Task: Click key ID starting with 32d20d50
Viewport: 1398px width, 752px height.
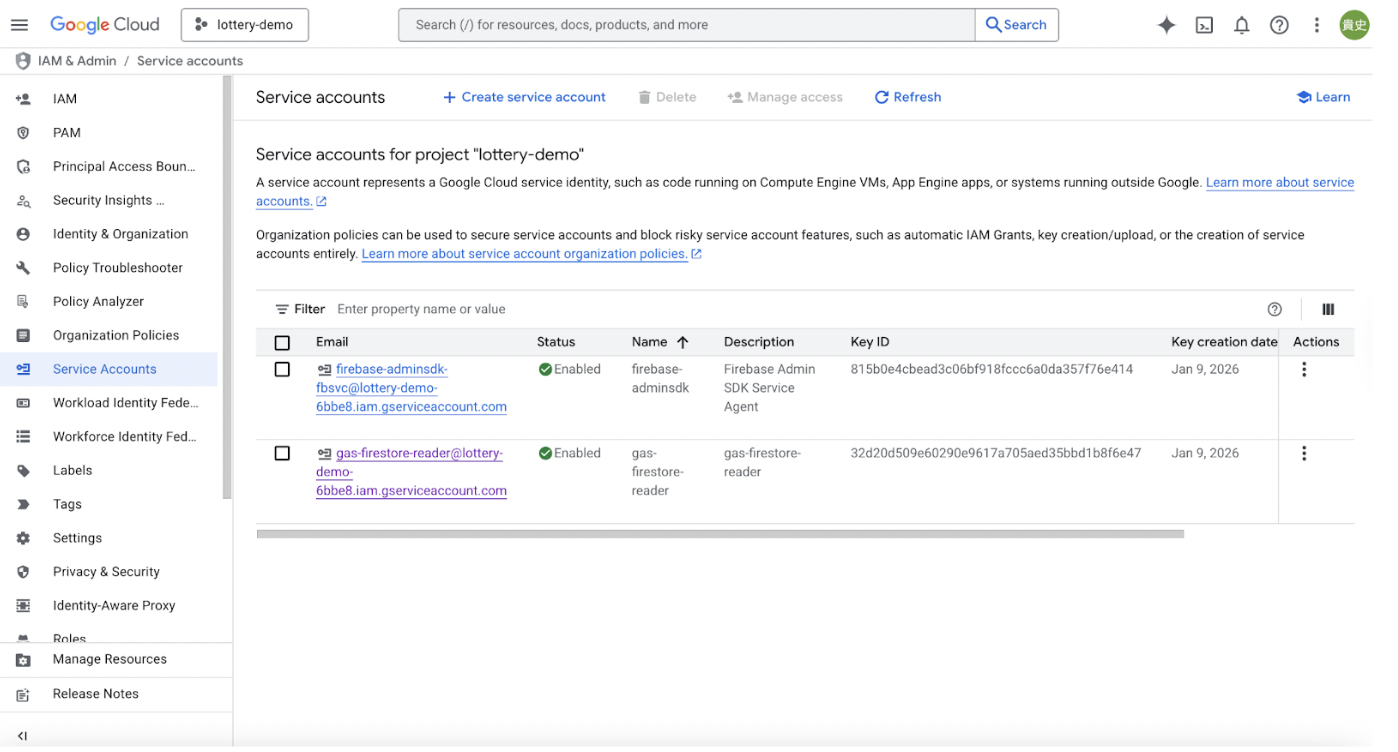Action: (996, 454)
